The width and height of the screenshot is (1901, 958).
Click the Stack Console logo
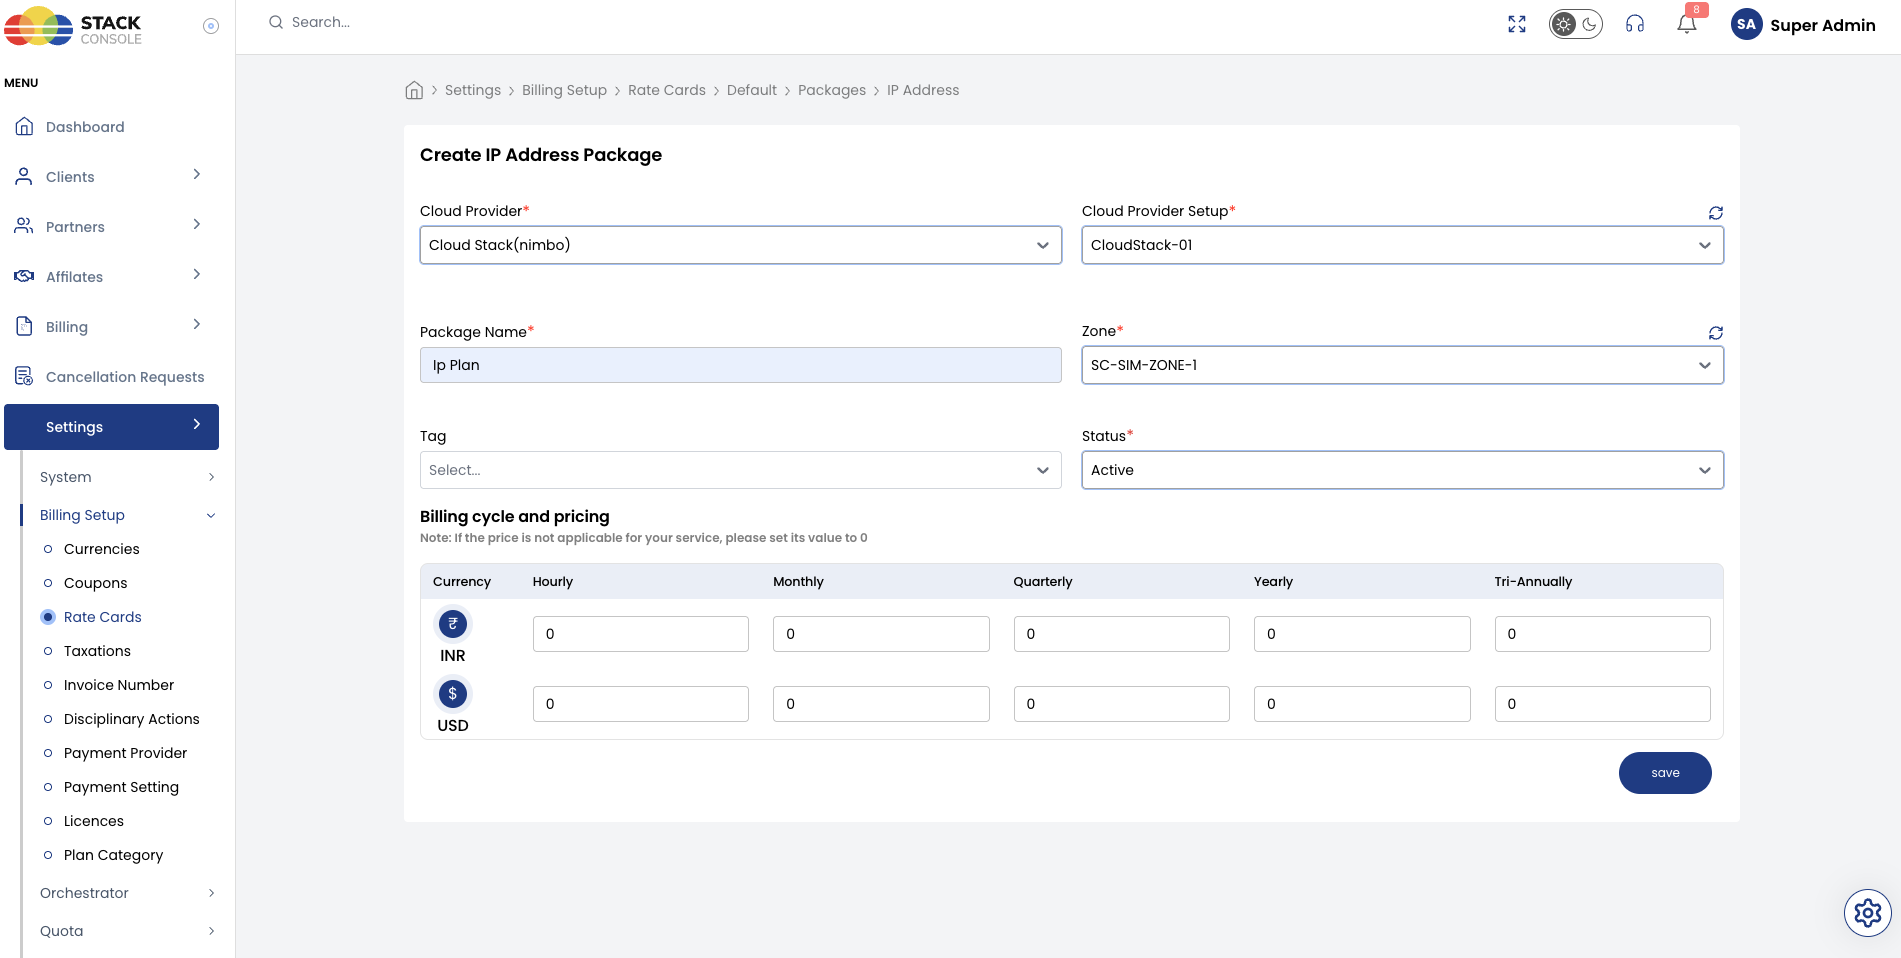[x=73, y=27]
